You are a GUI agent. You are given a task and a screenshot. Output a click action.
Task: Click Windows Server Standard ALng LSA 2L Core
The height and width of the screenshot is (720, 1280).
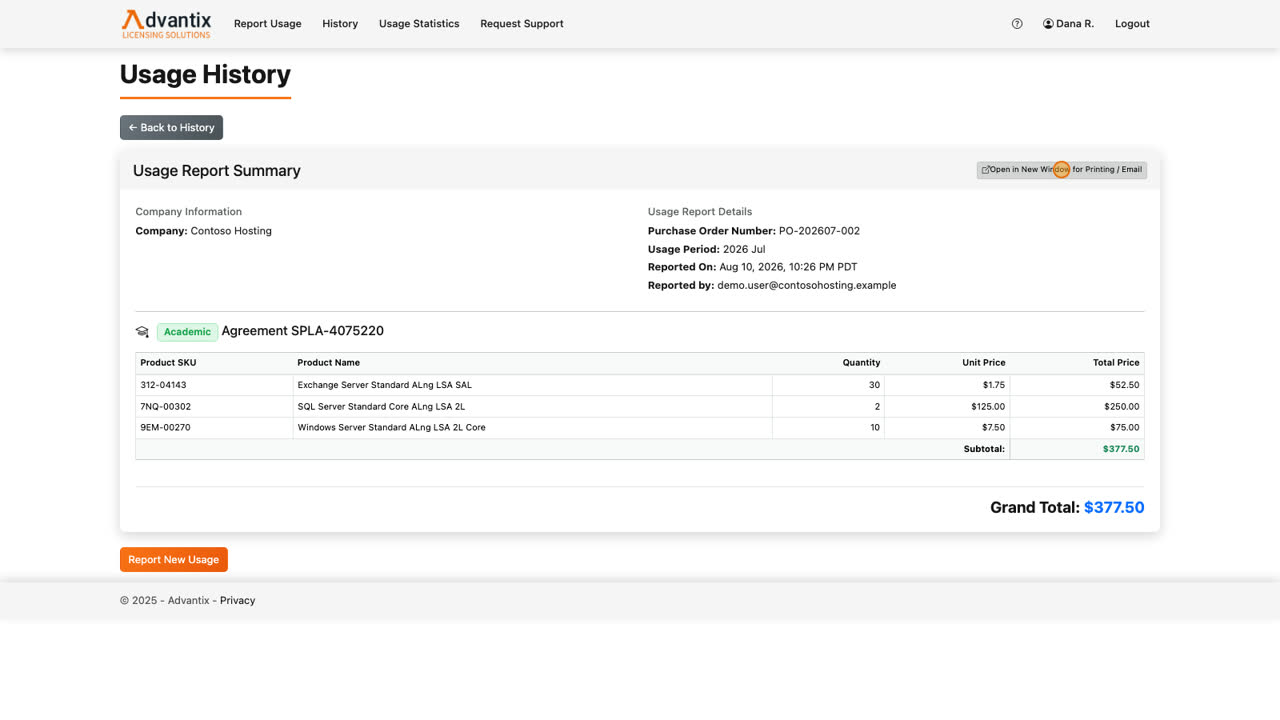click(391, 428)
